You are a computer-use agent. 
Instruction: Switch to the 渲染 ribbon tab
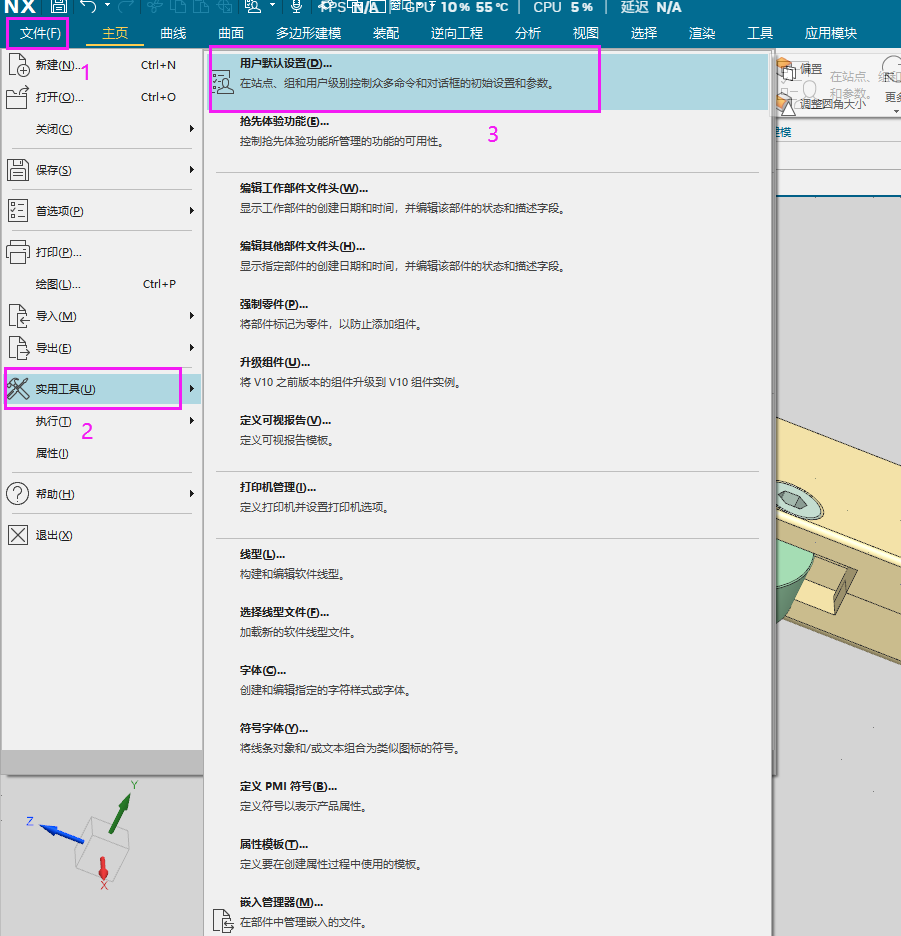[x=702, y=33]
